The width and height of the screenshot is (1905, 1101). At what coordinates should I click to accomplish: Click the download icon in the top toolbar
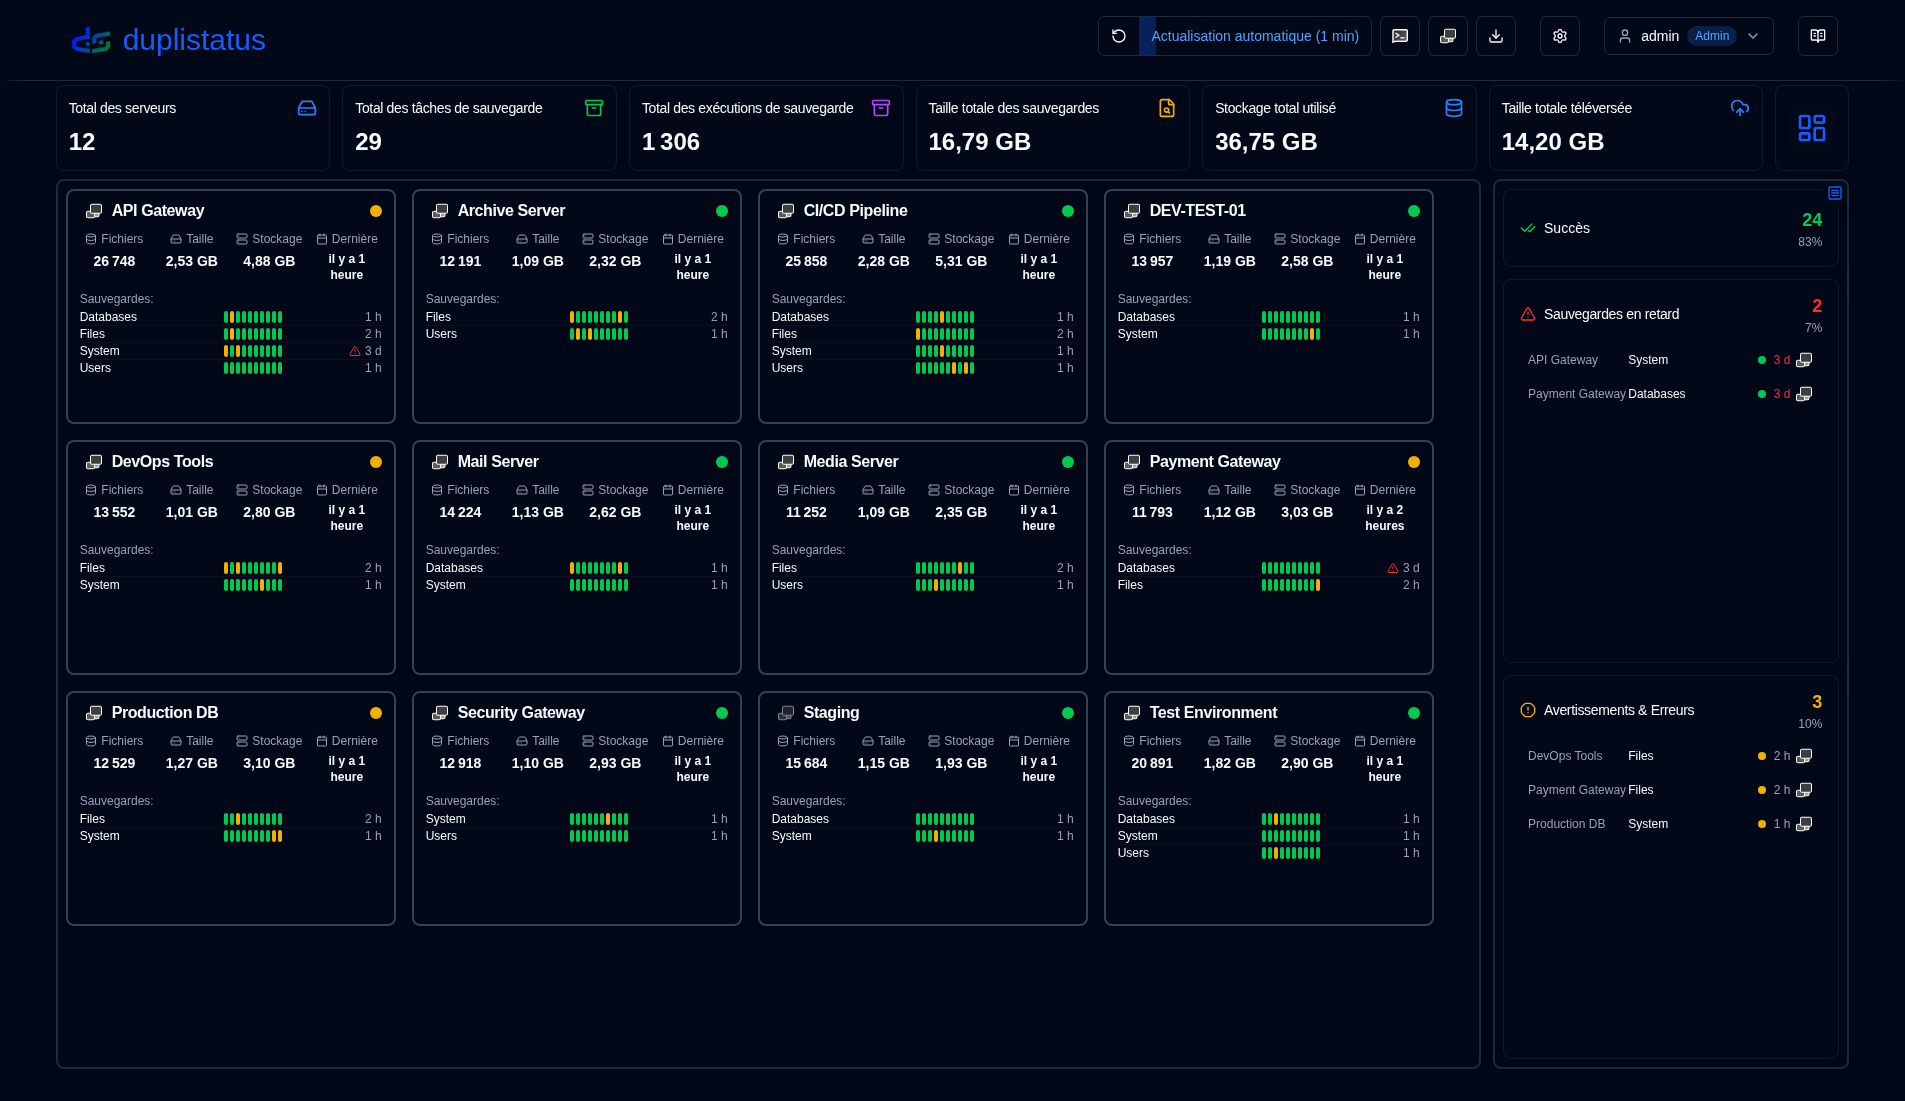pos(1496,35)
